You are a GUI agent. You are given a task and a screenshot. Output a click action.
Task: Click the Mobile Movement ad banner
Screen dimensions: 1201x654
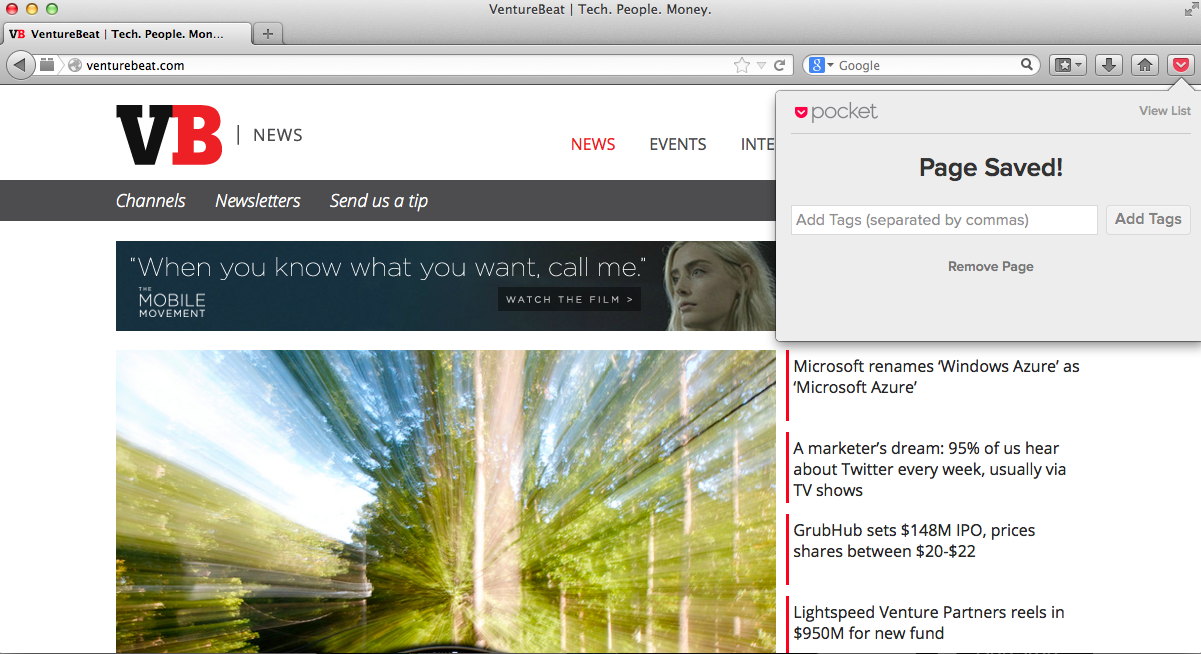click(x=446, y=286)
